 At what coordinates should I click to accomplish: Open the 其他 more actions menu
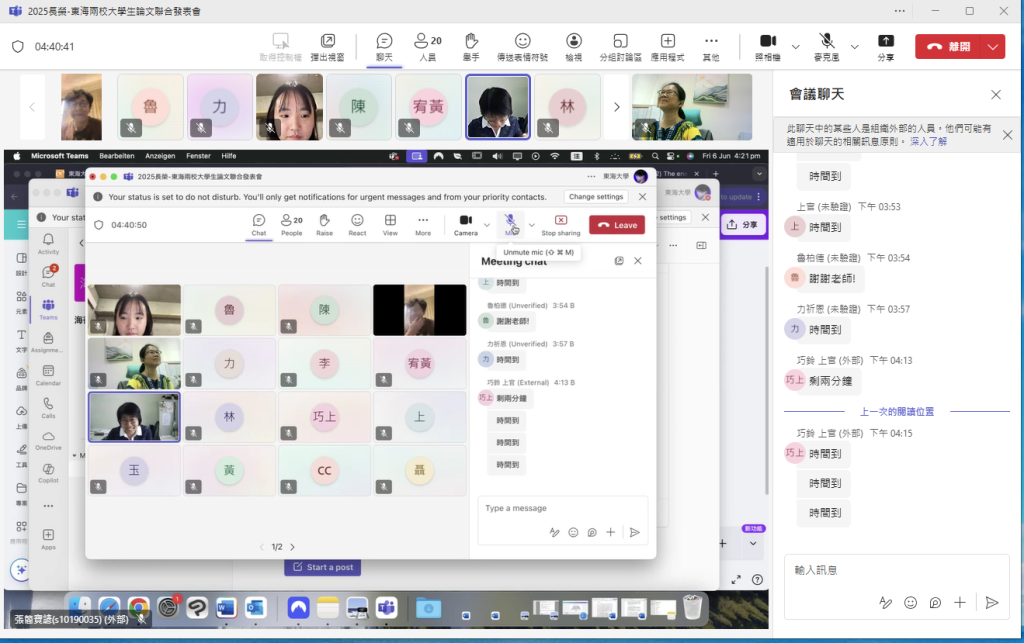tap(711, 48)
